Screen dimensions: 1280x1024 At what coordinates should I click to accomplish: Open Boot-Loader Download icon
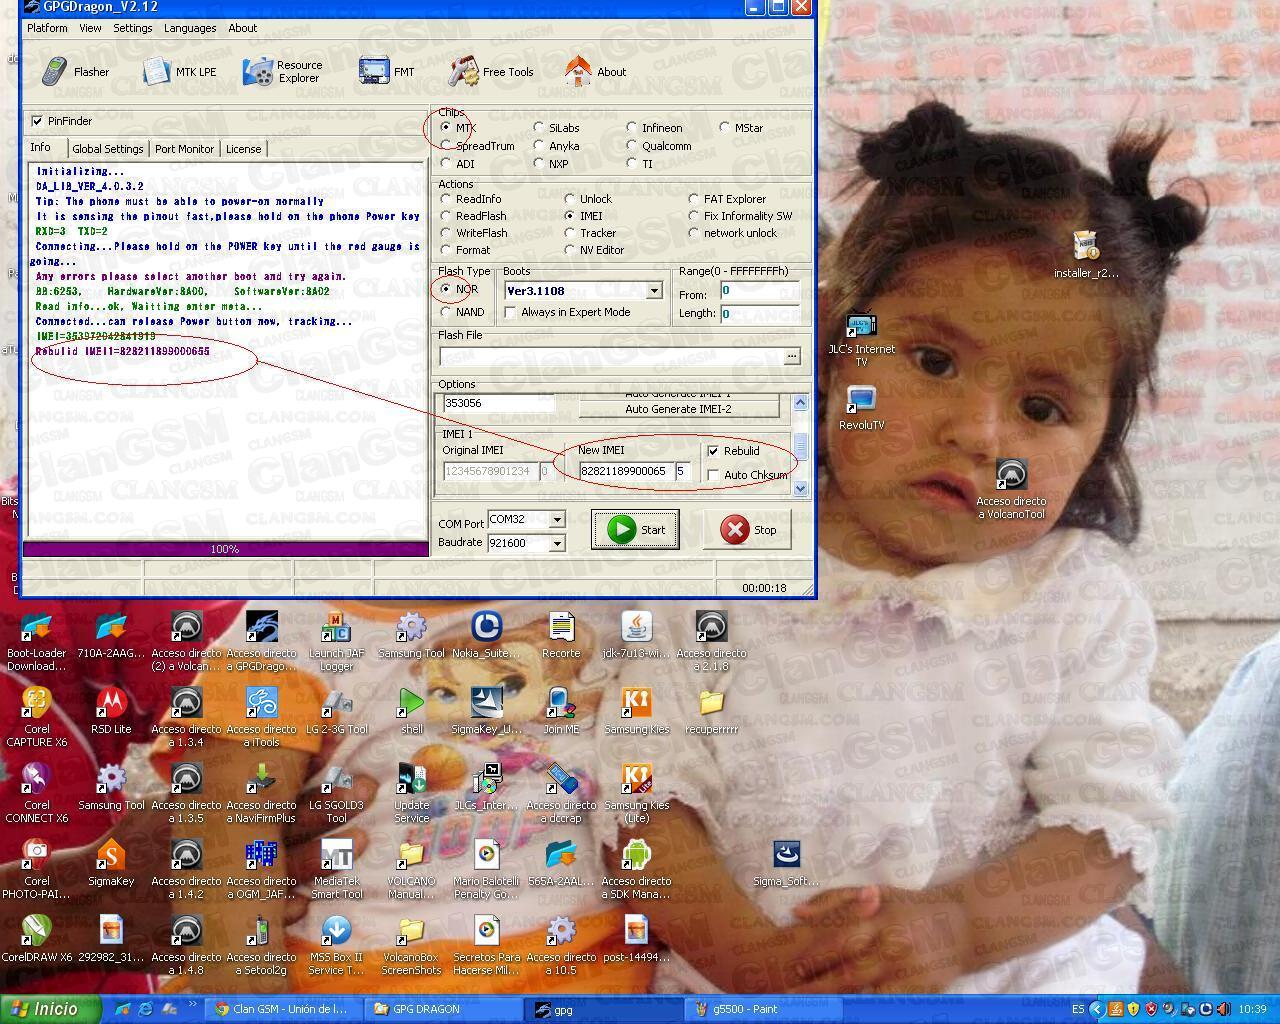pos(37,642)
